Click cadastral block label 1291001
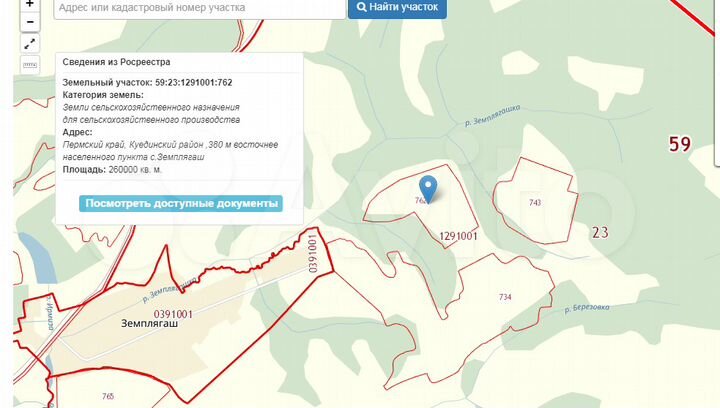The width and height of the screenshot is (720, 408). click(458, 236)
